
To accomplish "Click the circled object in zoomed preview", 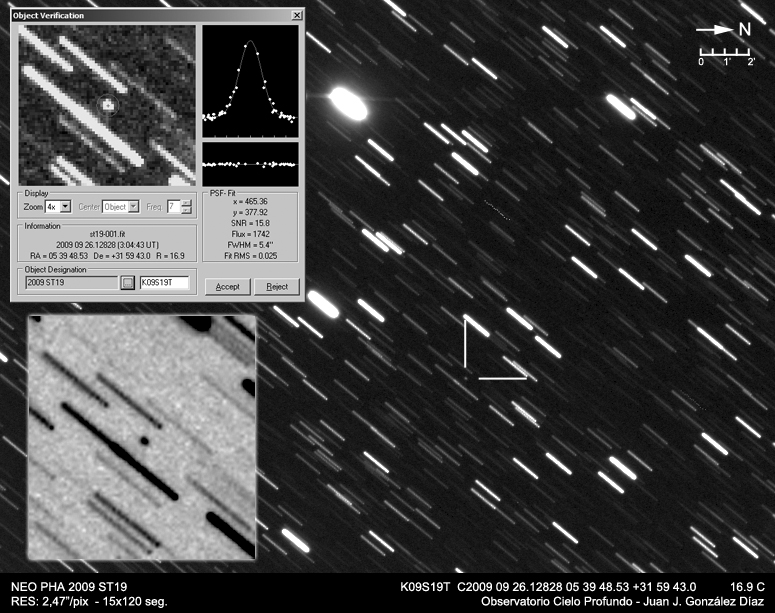I will coord(108,103).
